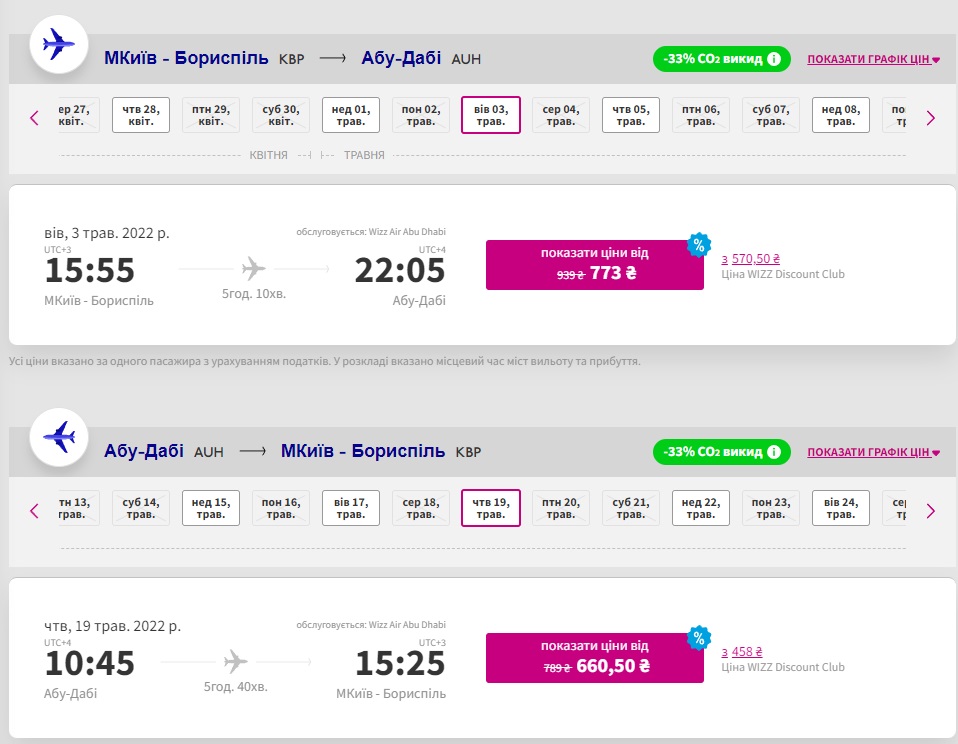Go to previous return dates arrow

(34, 510)
